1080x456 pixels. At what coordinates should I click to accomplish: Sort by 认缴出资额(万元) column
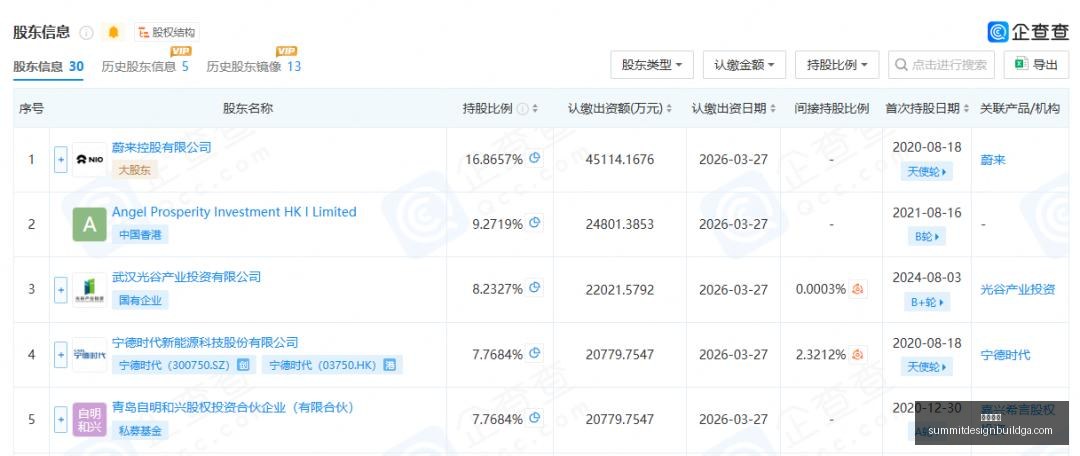[669, 109]
